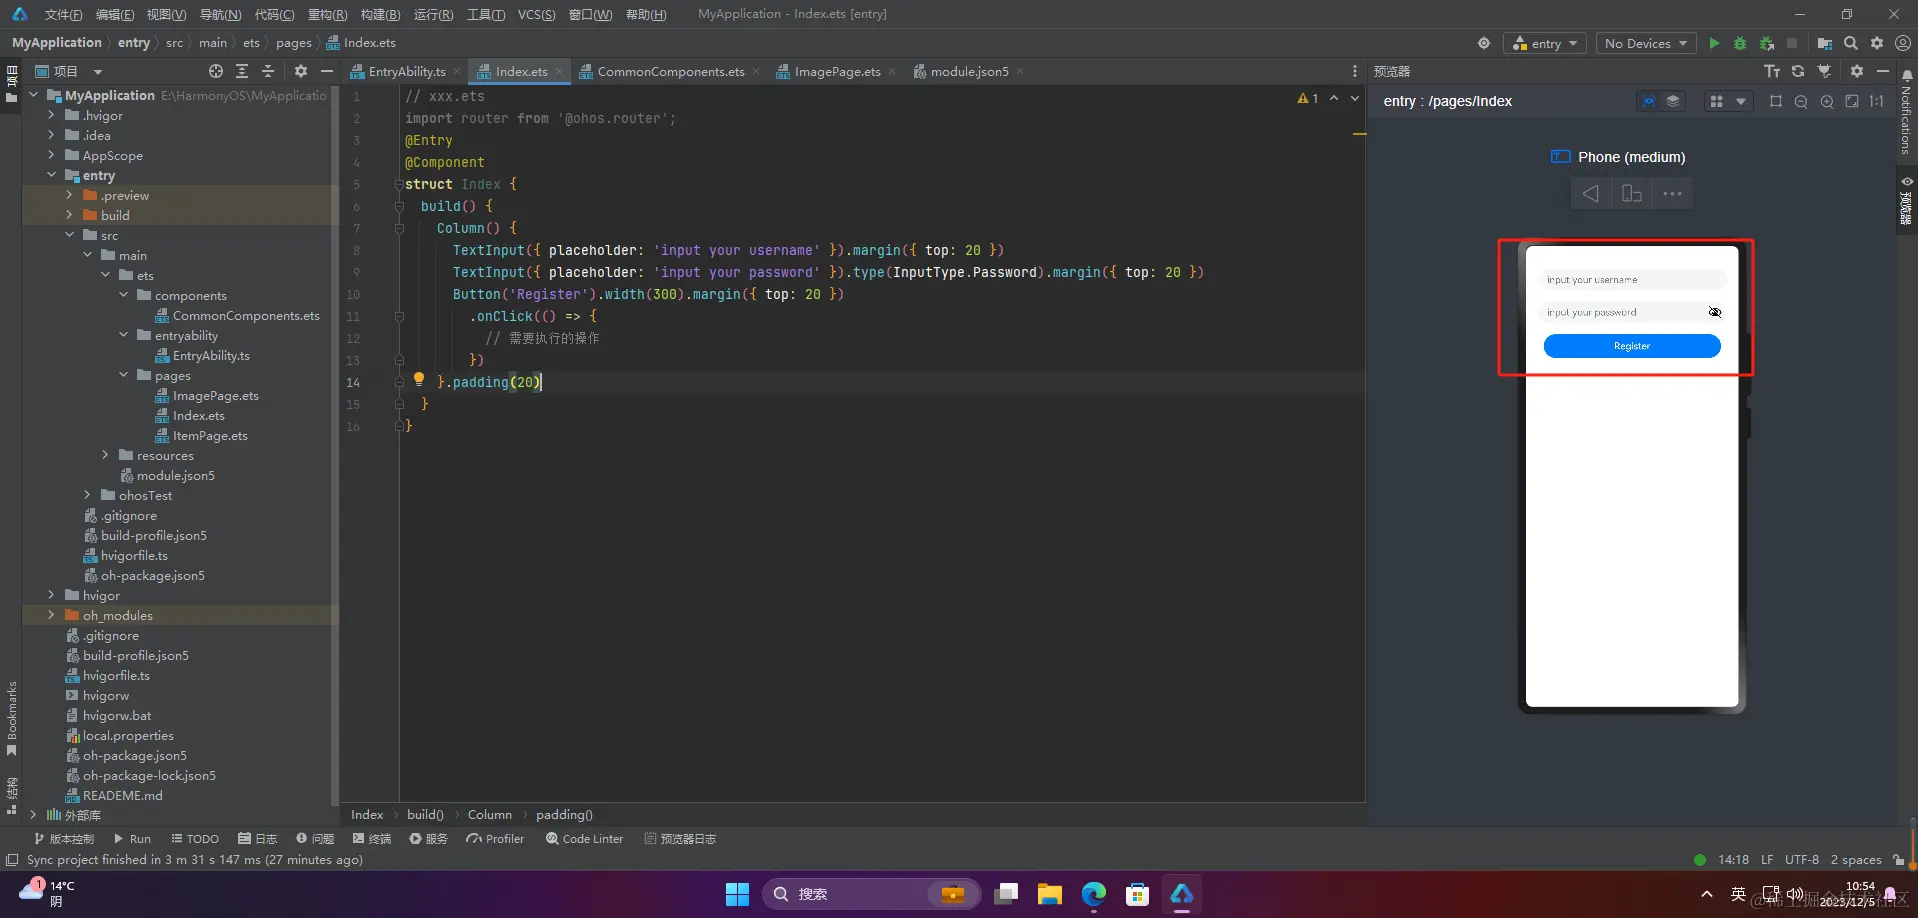
Task: Click the username input in preview
Action: point(1632,280)
